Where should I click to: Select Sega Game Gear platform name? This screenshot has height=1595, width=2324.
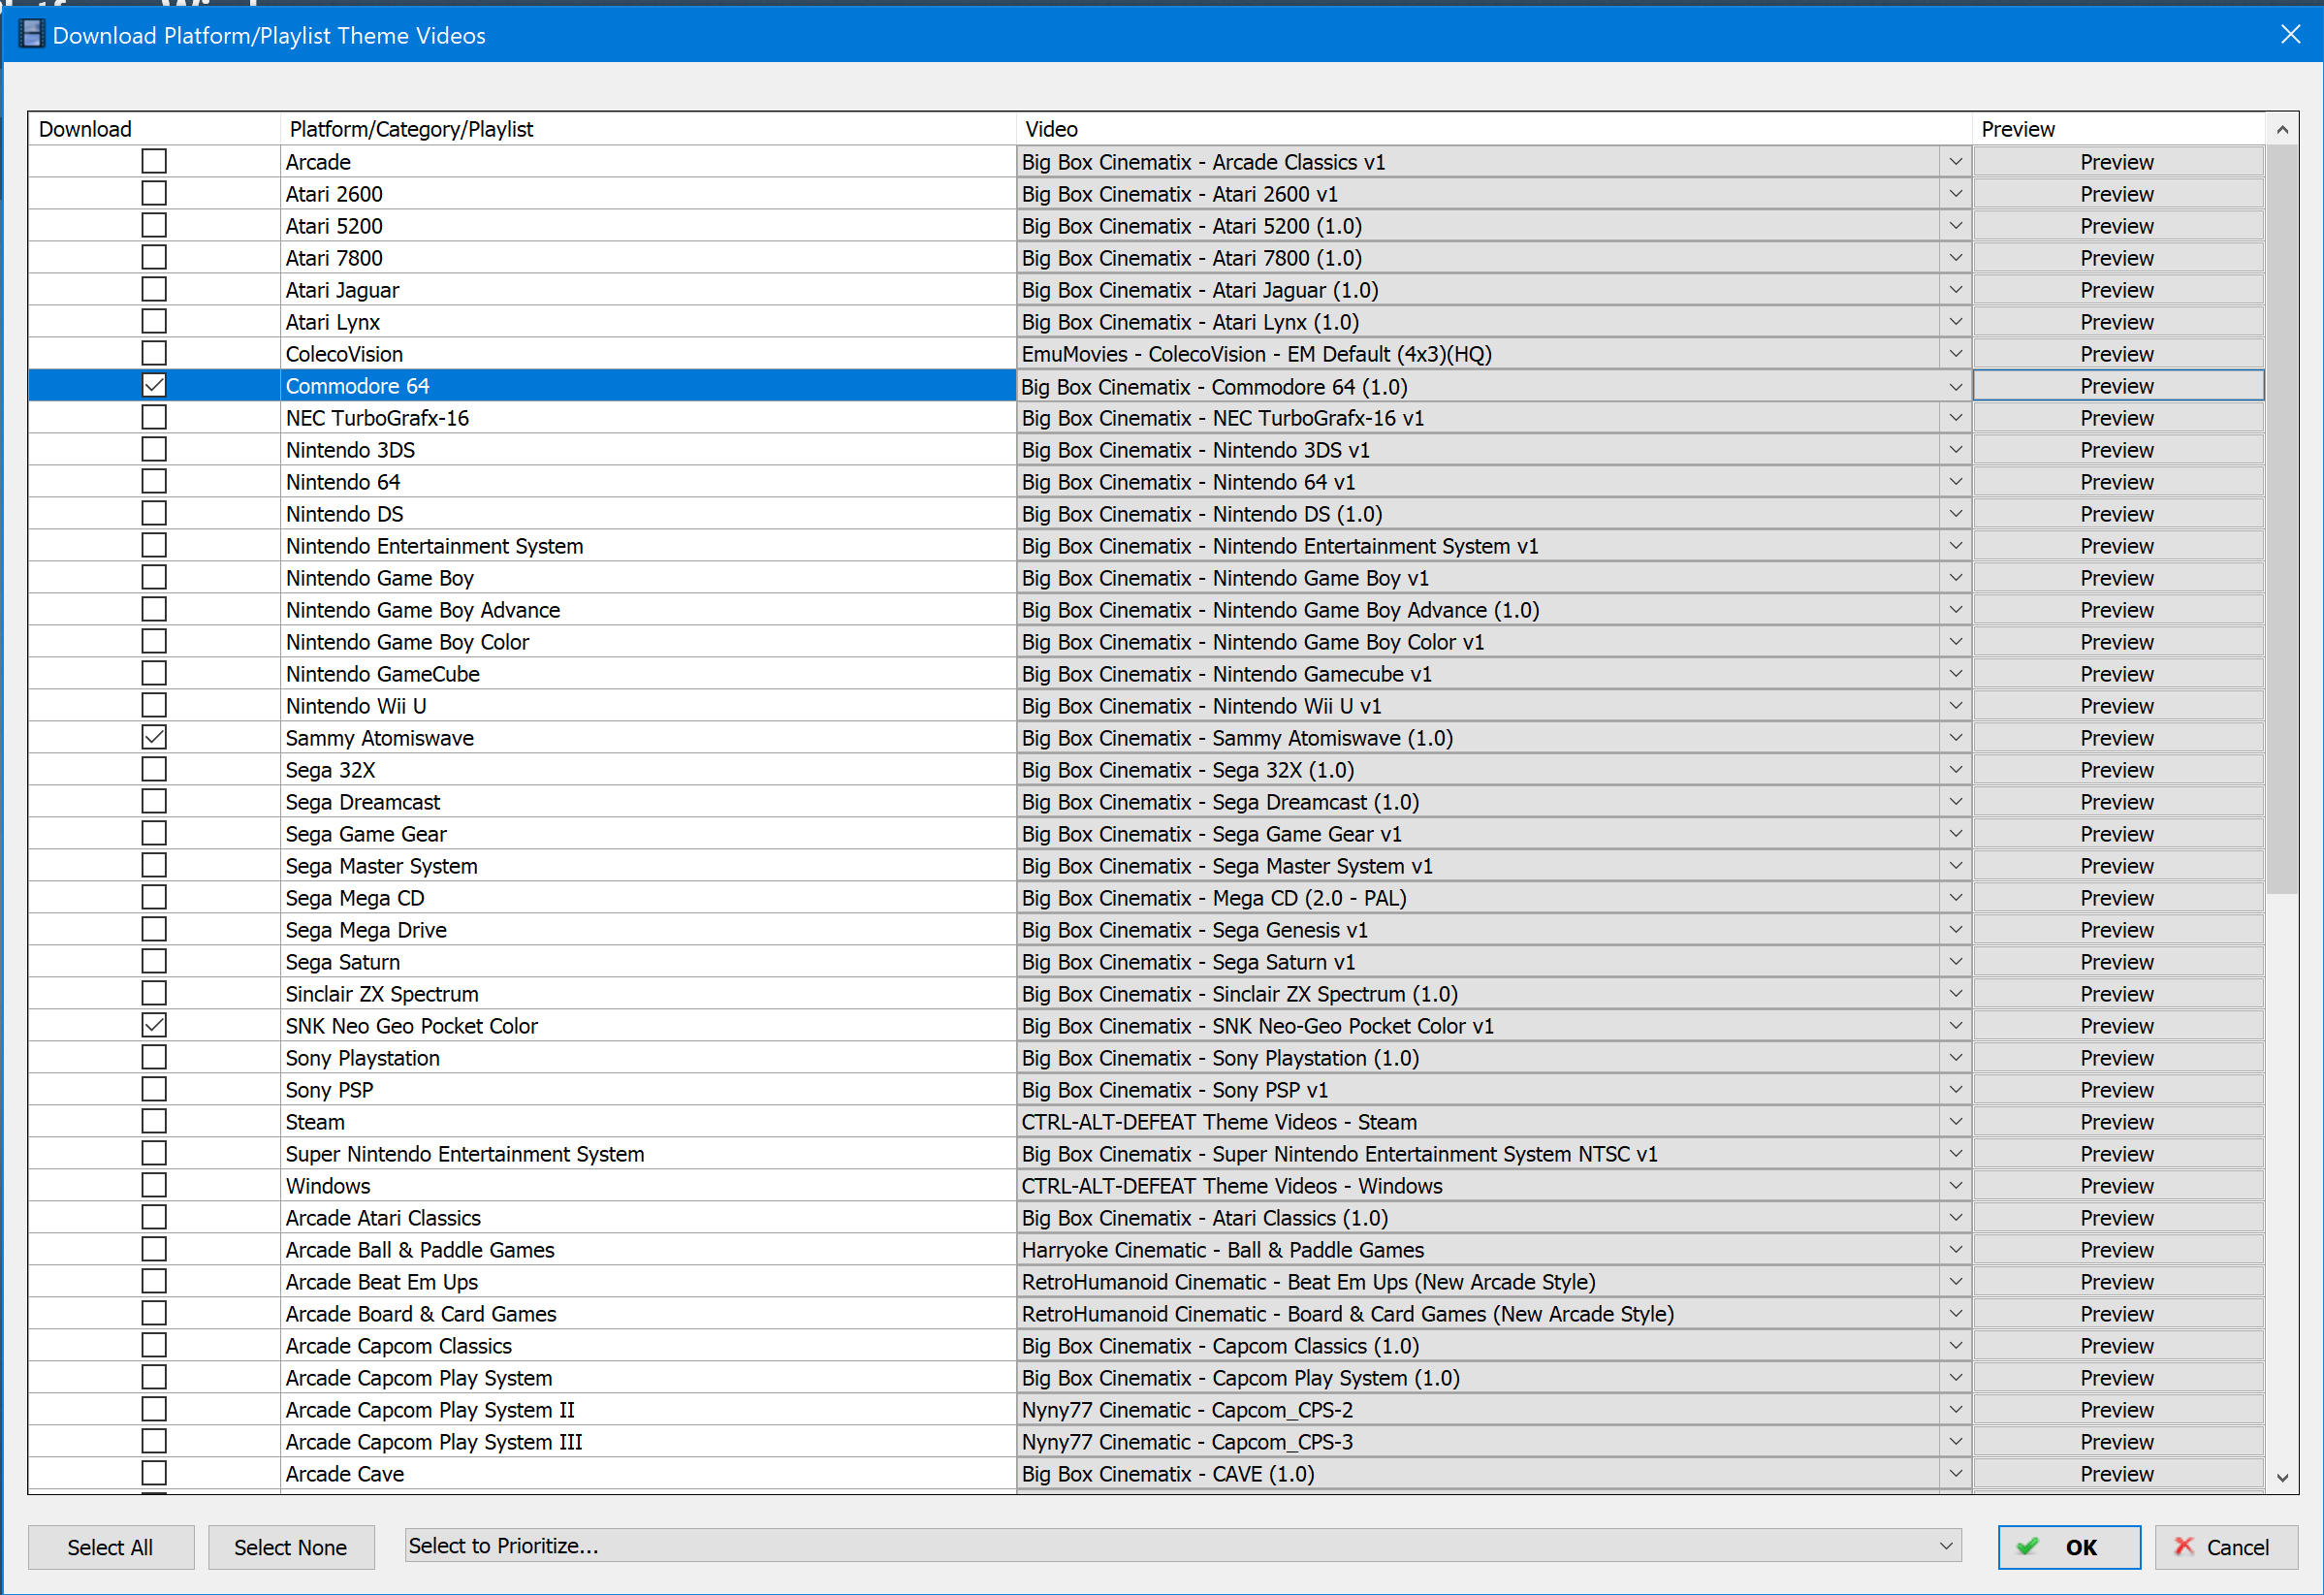(x=366, y=833)
